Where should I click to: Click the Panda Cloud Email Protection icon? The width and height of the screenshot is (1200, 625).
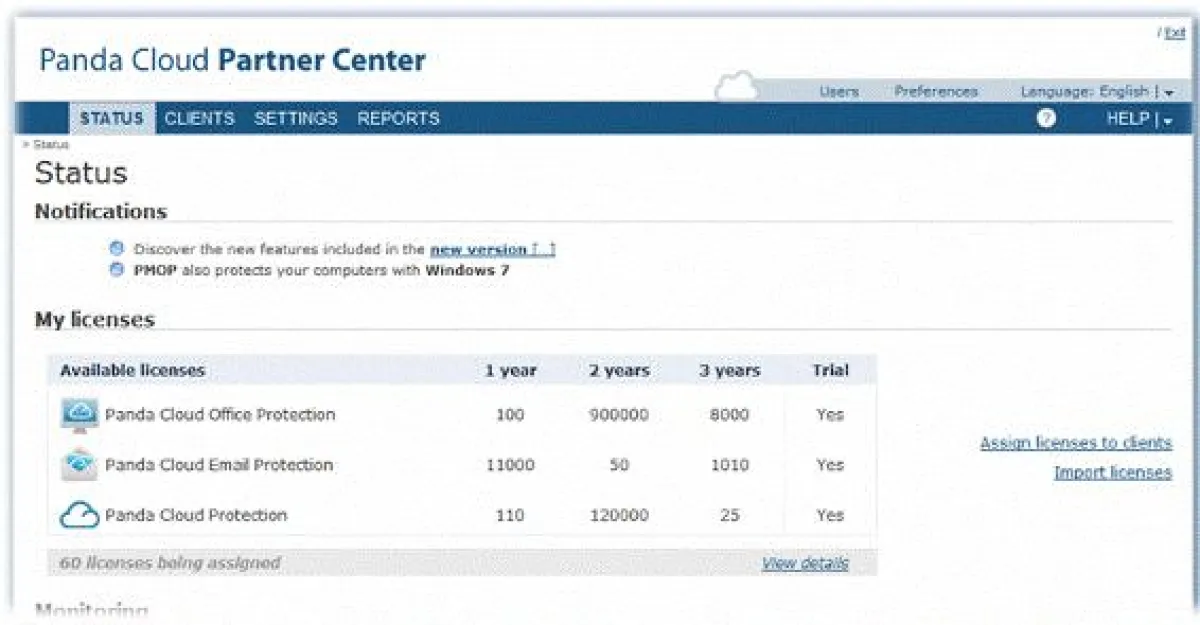(x=80, y=465)
